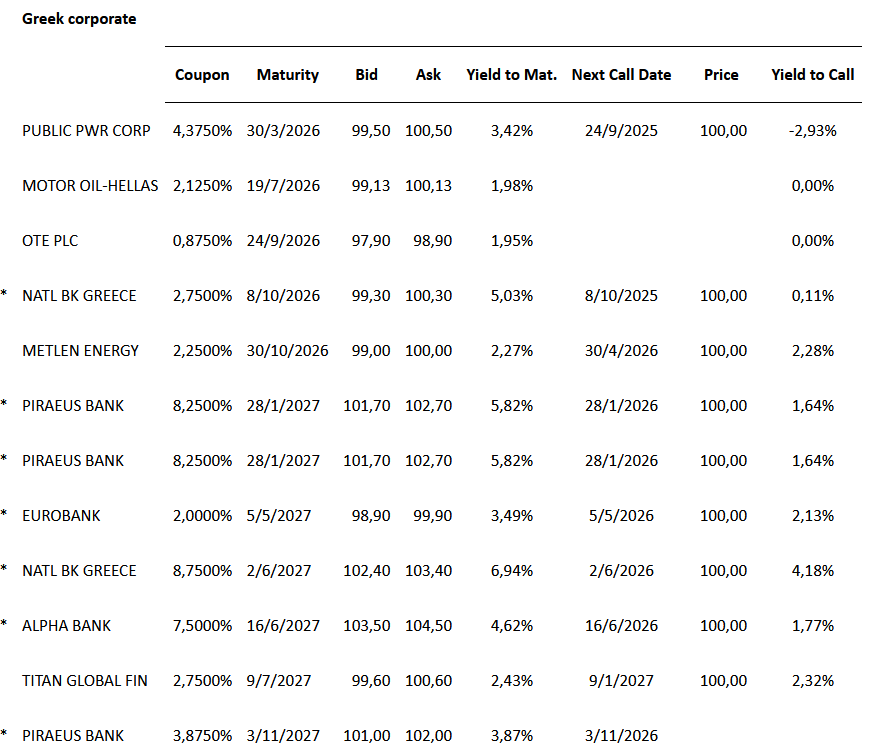
Task: Click the Coupon column header
Action: coord(202,75)
